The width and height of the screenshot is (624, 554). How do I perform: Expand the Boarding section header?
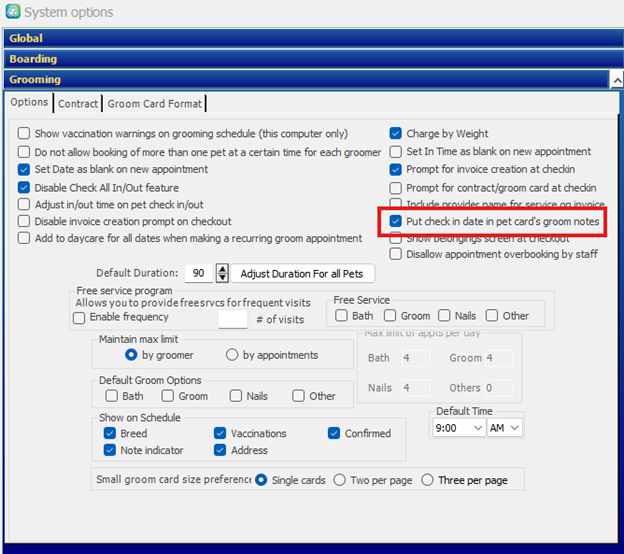point(313,59)
